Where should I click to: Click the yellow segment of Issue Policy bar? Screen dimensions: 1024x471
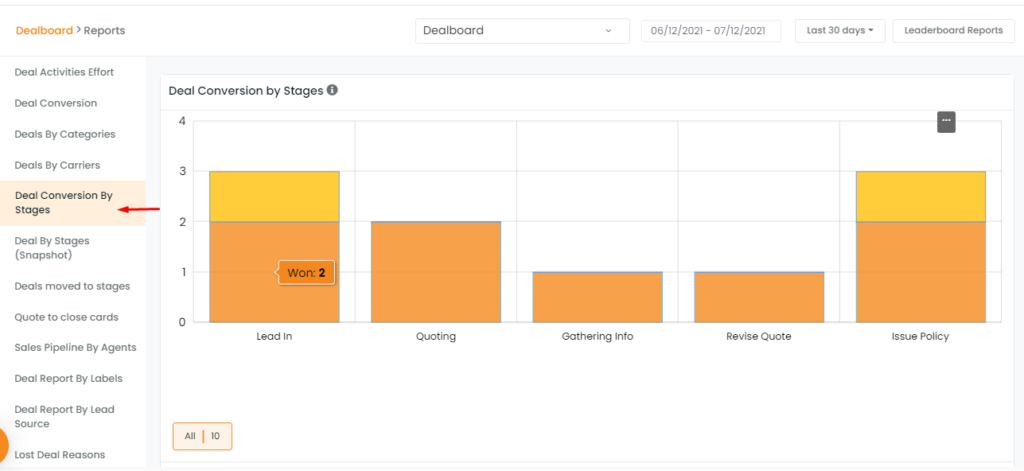[x=921, y=197]
